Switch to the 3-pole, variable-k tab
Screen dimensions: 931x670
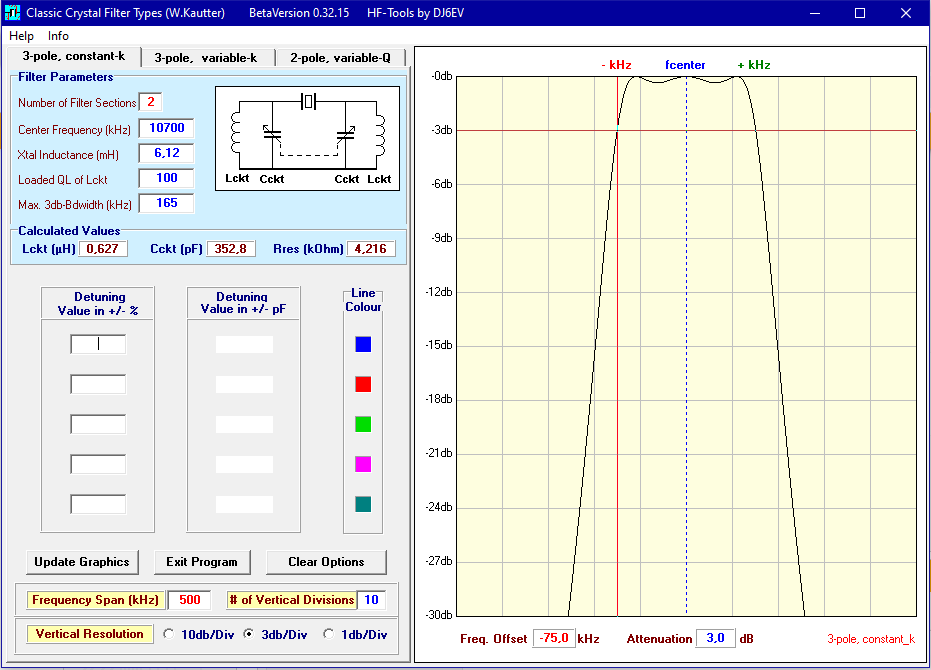pyautogui.click(x=206, y=58)
